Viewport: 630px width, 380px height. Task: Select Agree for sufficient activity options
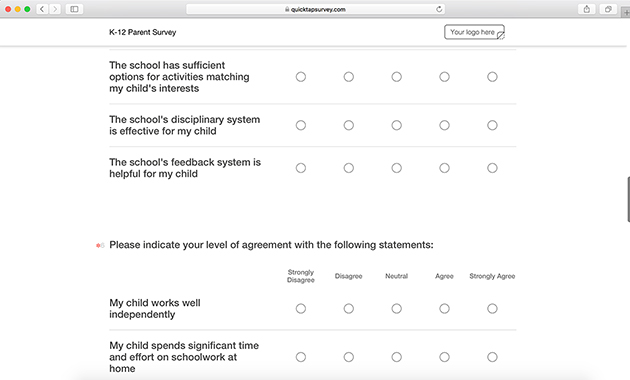point(444,77)
